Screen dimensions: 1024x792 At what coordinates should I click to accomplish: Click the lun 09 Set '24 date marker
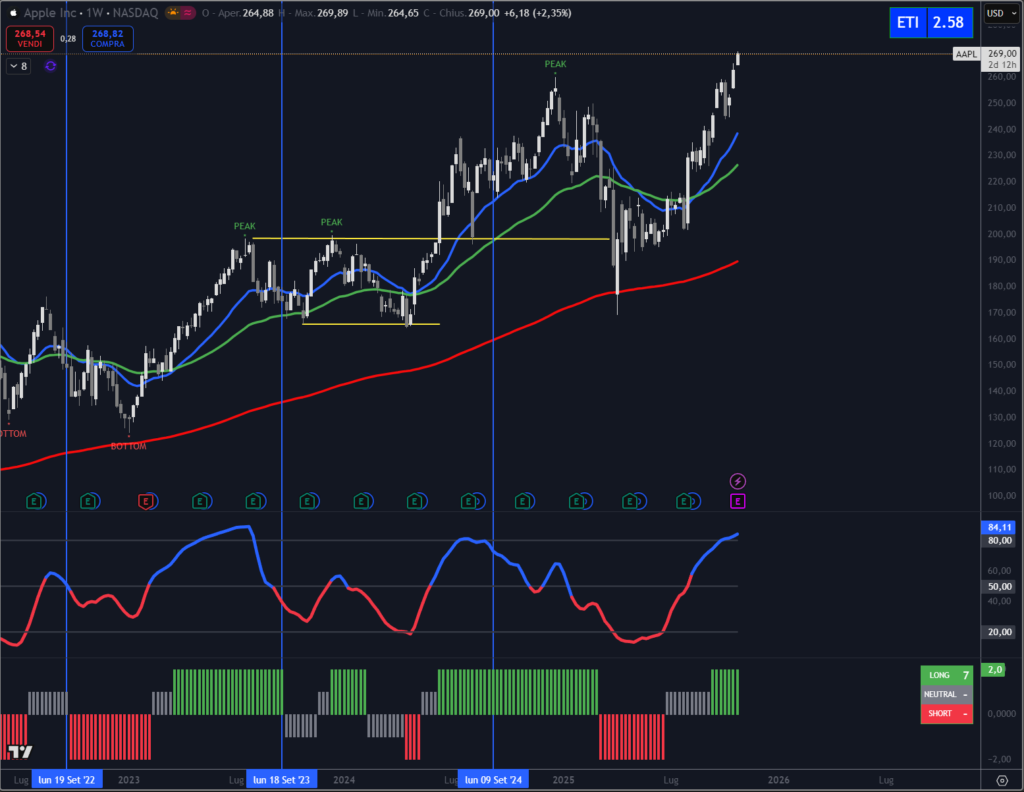tap(492, 778)
